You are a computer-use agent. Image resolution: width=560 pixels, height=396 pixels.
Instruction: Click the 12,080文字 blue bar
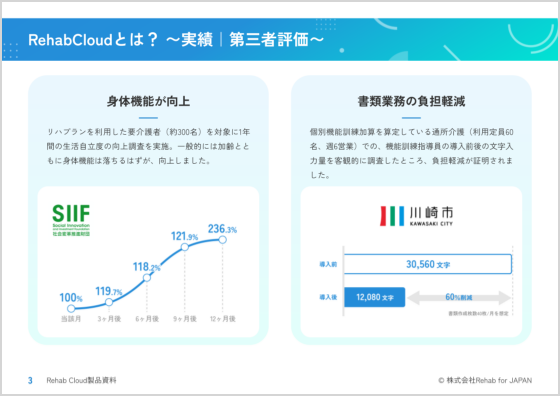pos(374,297)
